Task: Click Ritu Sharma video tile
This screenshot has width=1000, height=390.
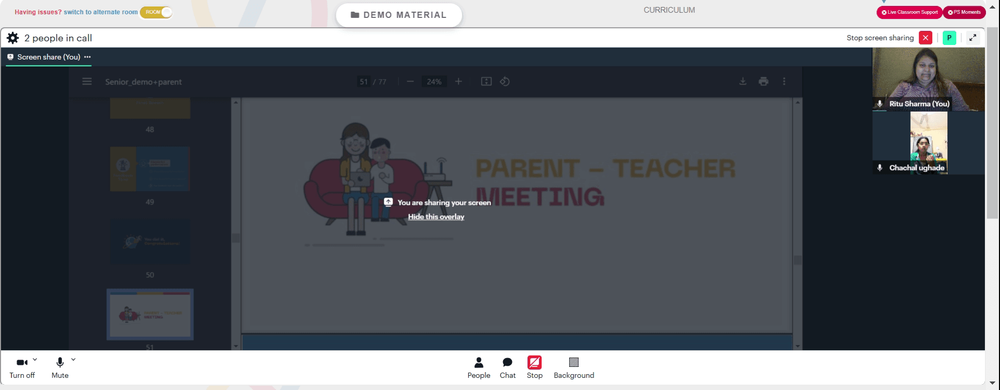Action: tap(929, 79)
